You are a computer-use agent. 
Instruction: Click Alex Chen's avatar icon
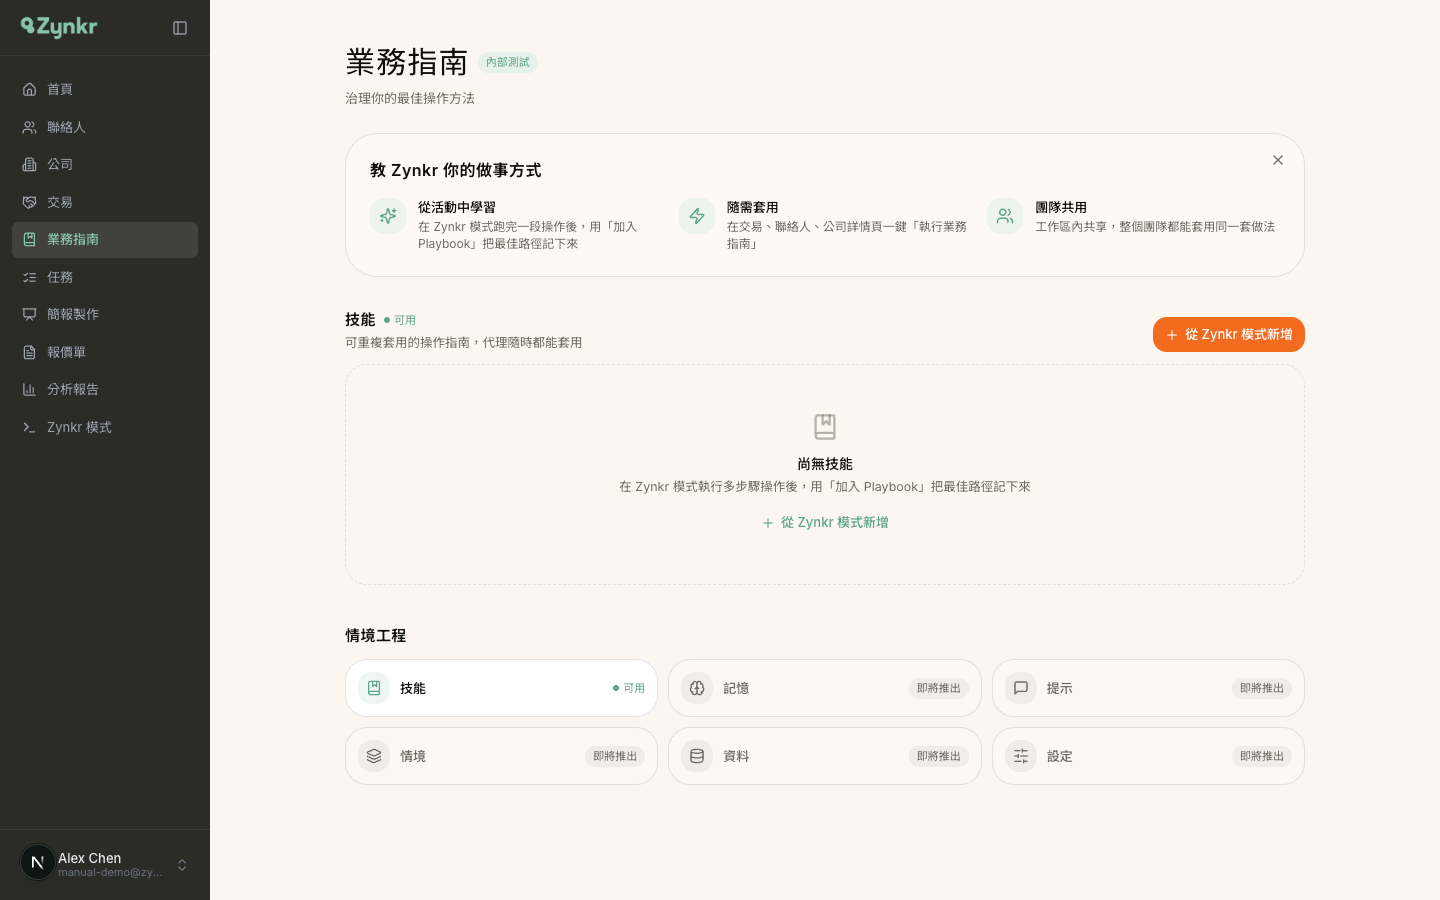click(x=38, y=862)
